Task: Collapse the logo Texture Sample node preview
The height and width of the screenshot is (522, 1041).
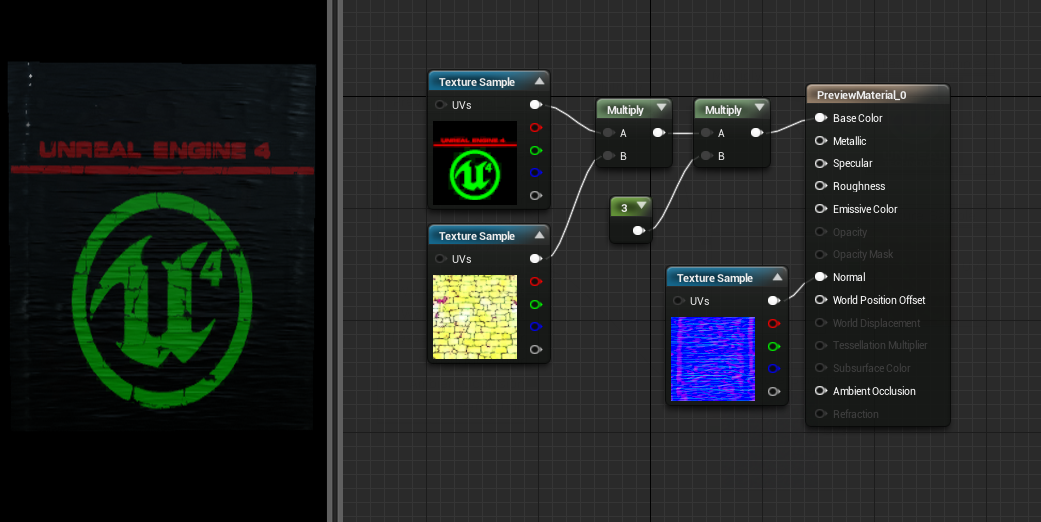Action: (x=539, y=81)
